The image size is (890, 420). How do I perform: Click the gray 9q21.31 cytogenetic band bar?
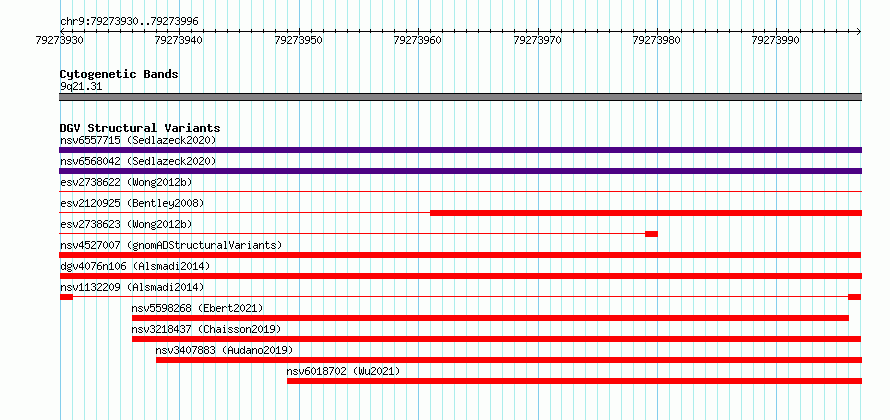(x=460, y=97)
